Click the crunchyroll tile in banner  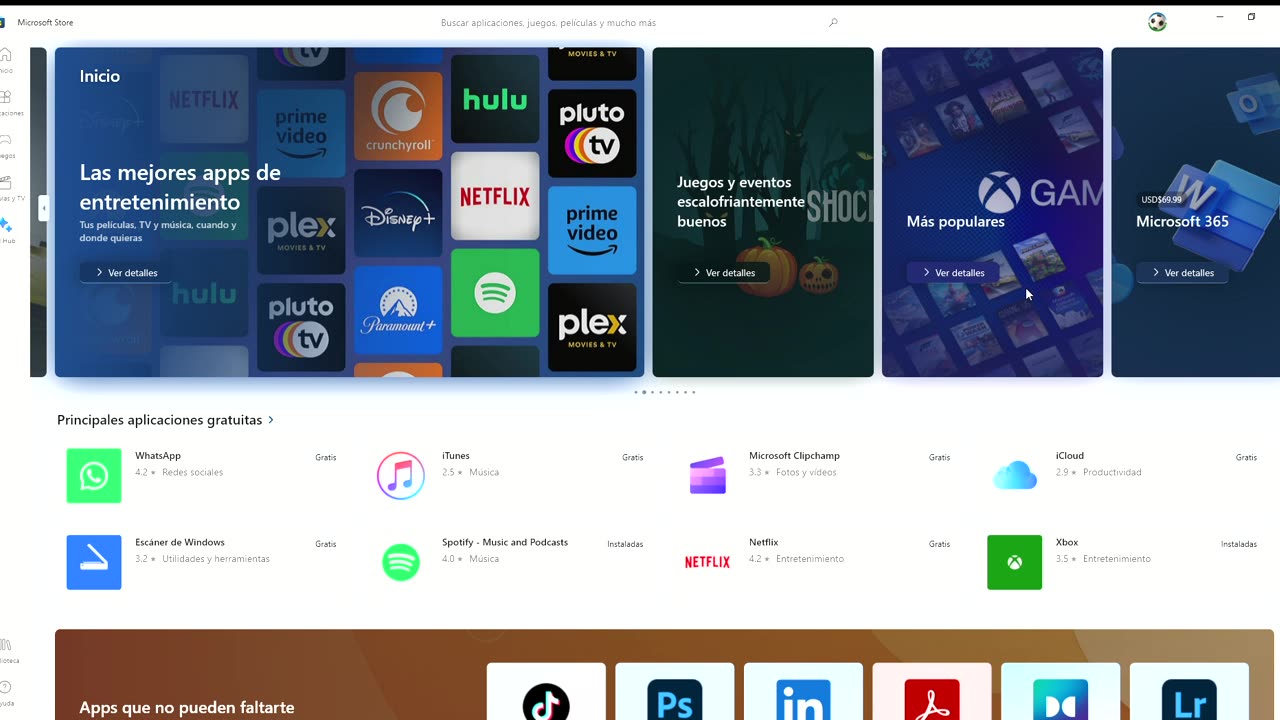click(398, 116)
